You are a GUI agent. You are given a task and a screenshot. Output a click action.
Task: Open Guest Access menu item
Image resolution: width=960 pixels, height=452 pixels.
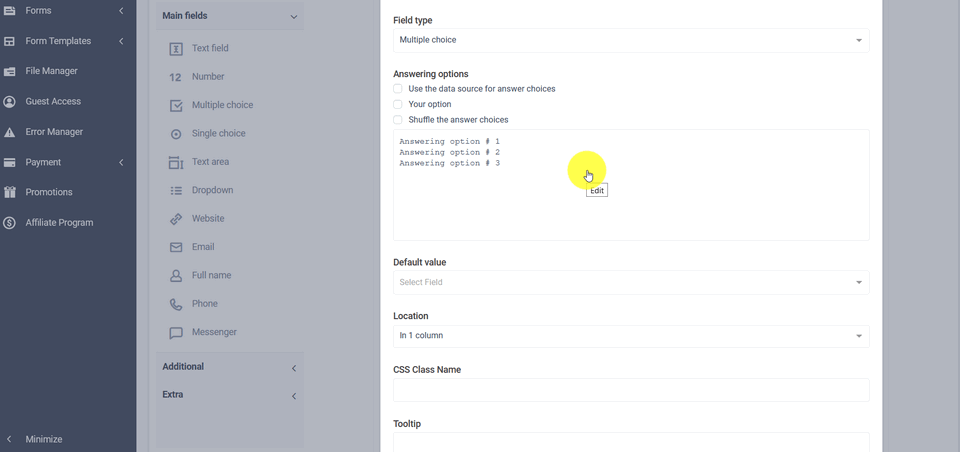tap(53, 102)
